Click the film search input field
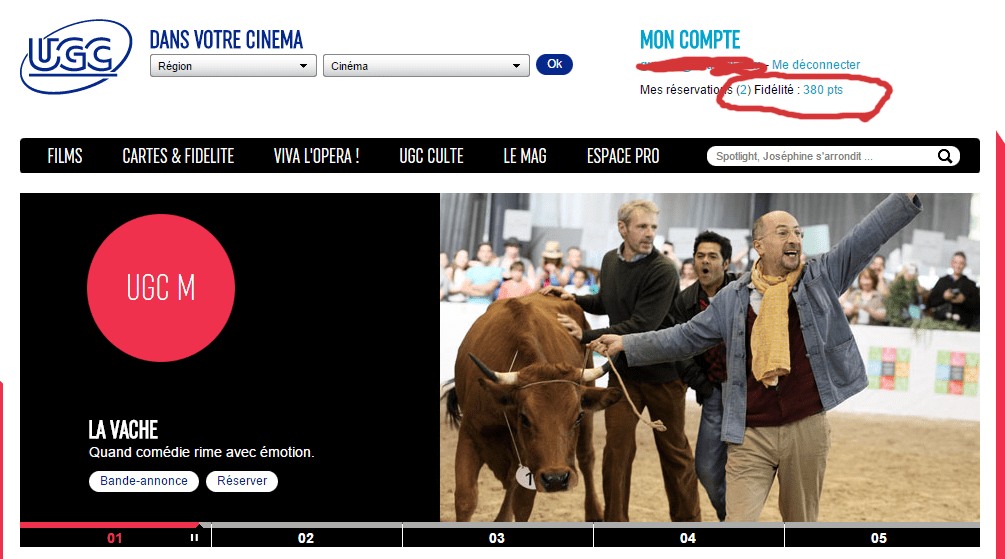The height and width of the screenshot is (559, 1005). coord(820,156)
